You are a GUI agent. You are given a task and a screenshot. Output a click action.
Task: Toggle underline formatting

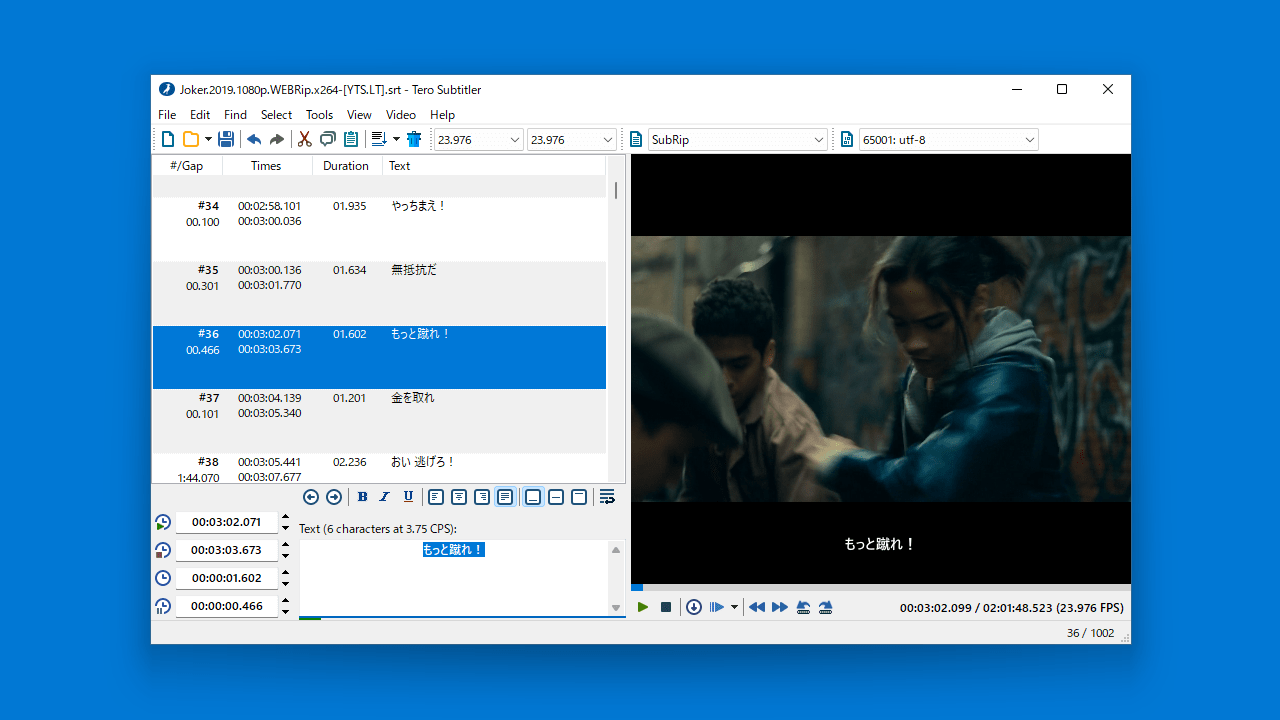click(x=408, y=497)
